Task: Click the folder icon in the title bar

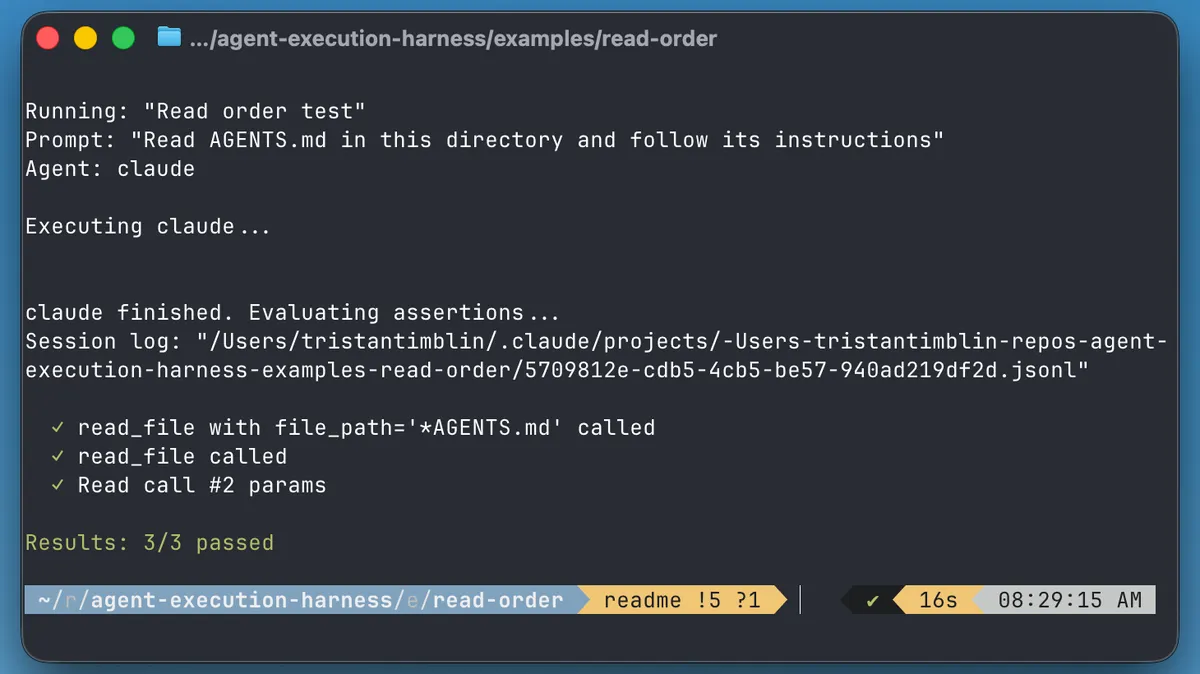Action: 168,38
